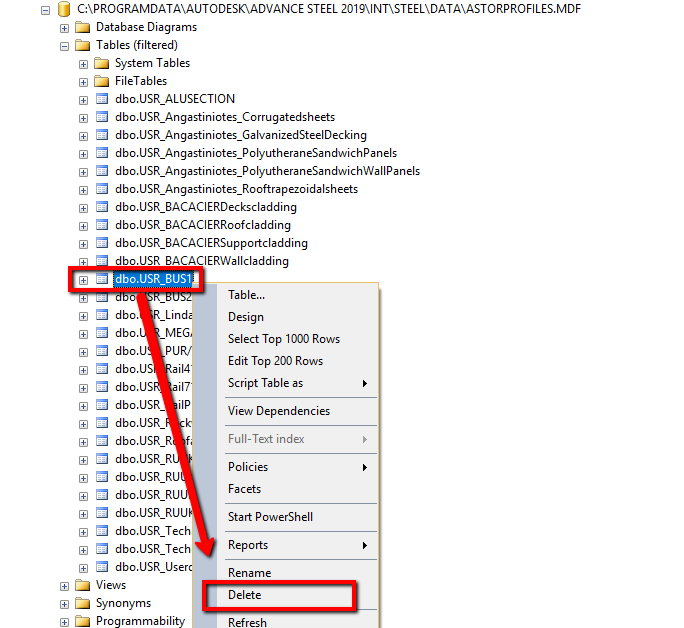
Task: Choose Select Top 1000 Rows
Action: 297,339
